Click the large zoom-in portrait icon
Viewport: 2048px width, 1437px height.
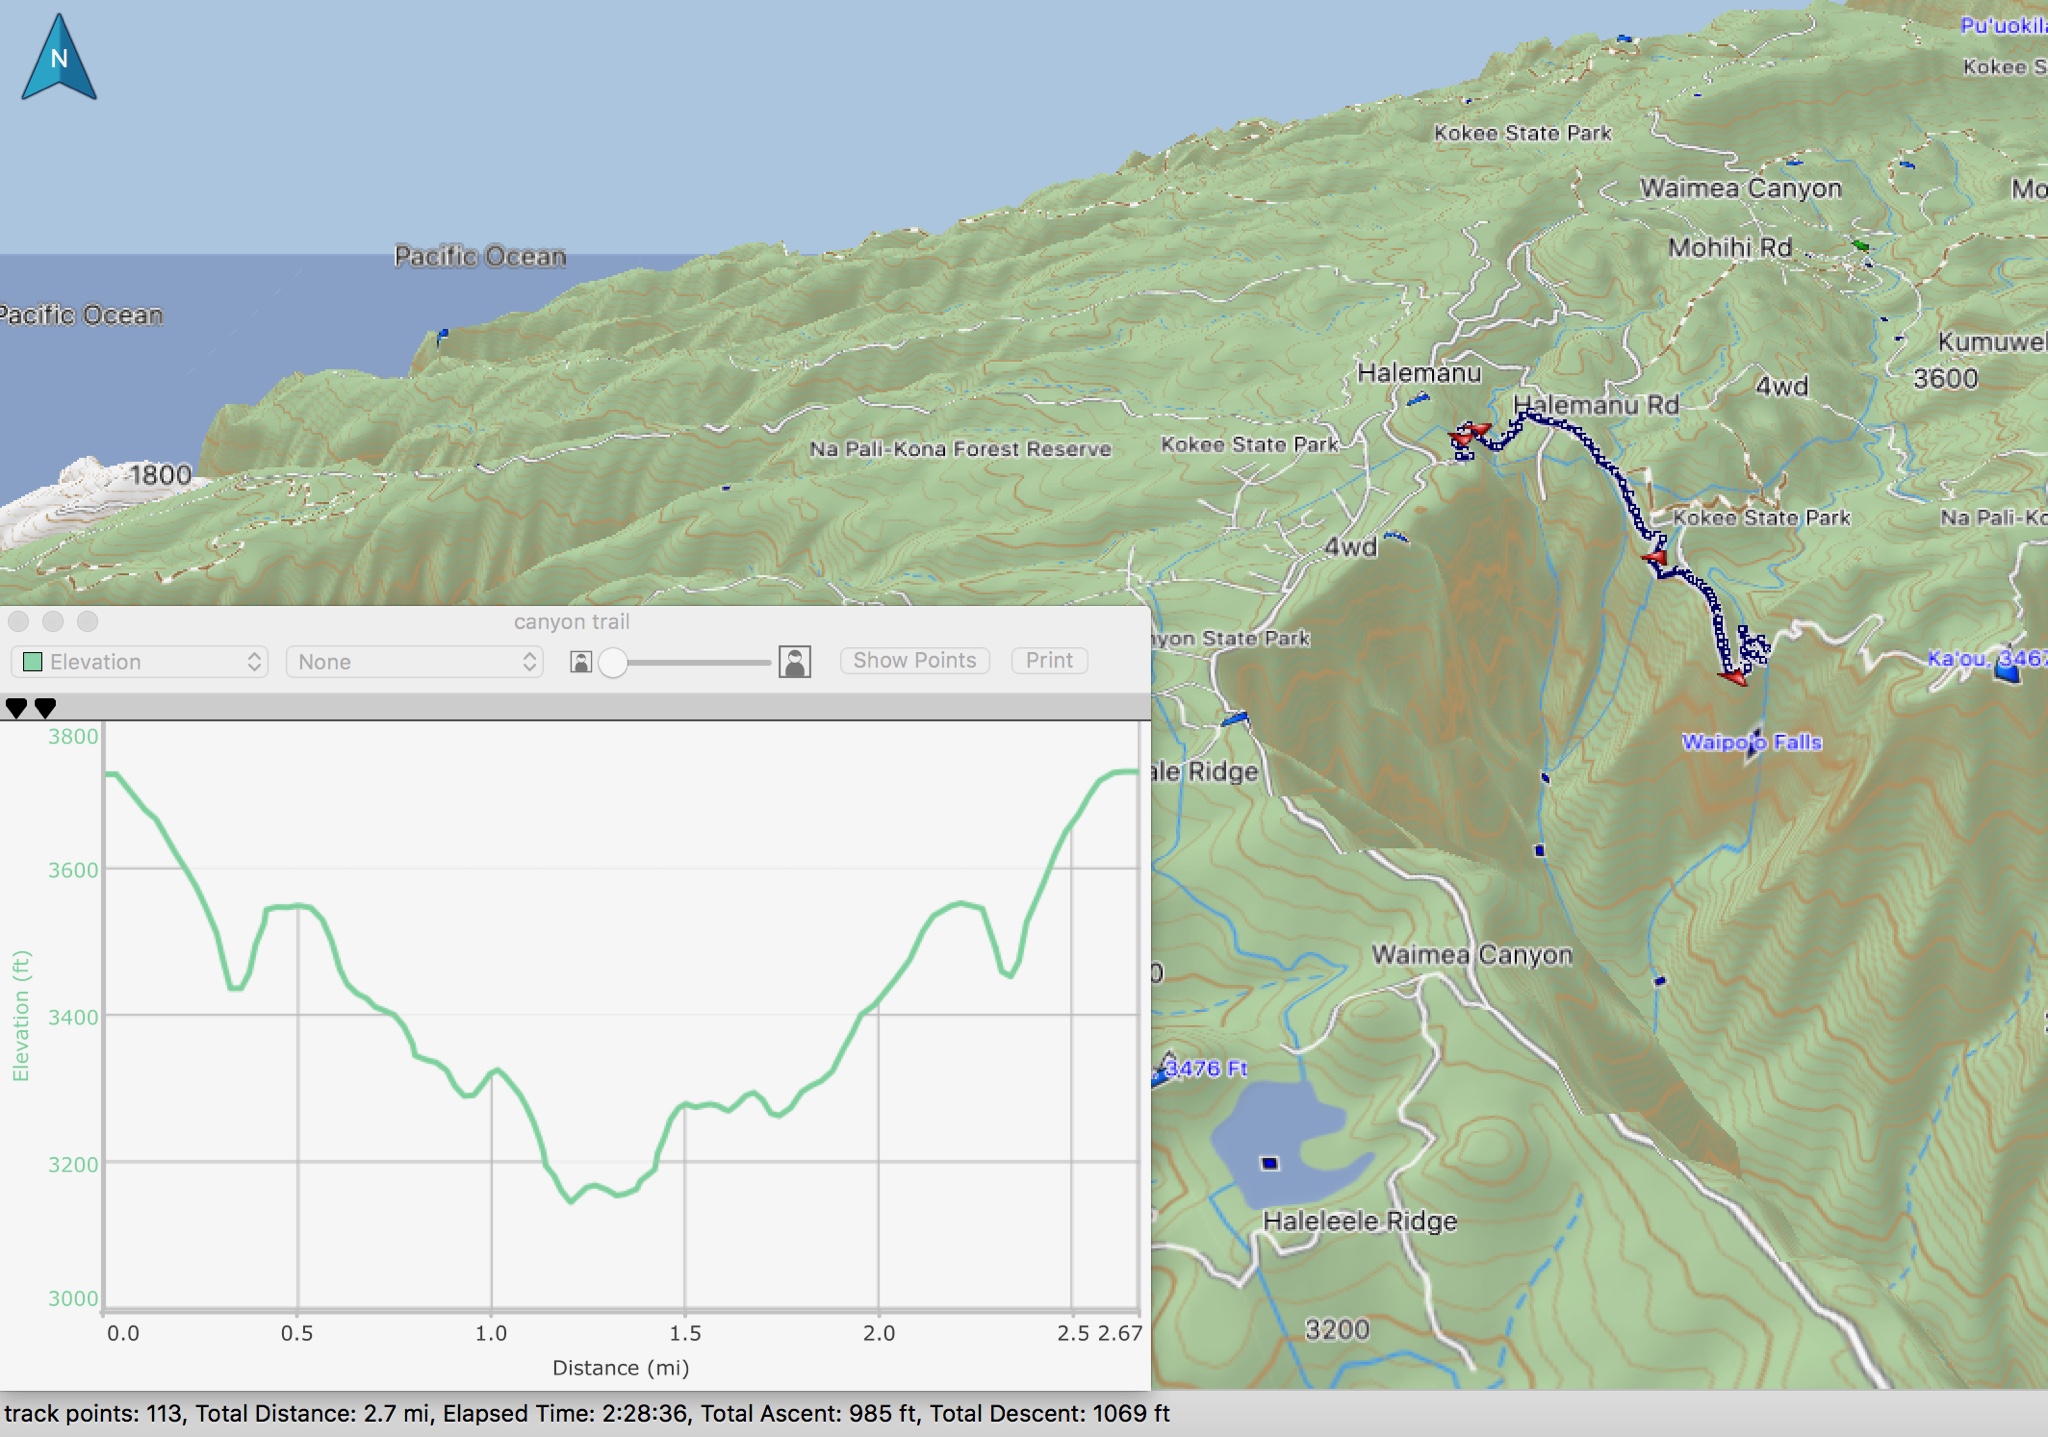tap(795, 662)
